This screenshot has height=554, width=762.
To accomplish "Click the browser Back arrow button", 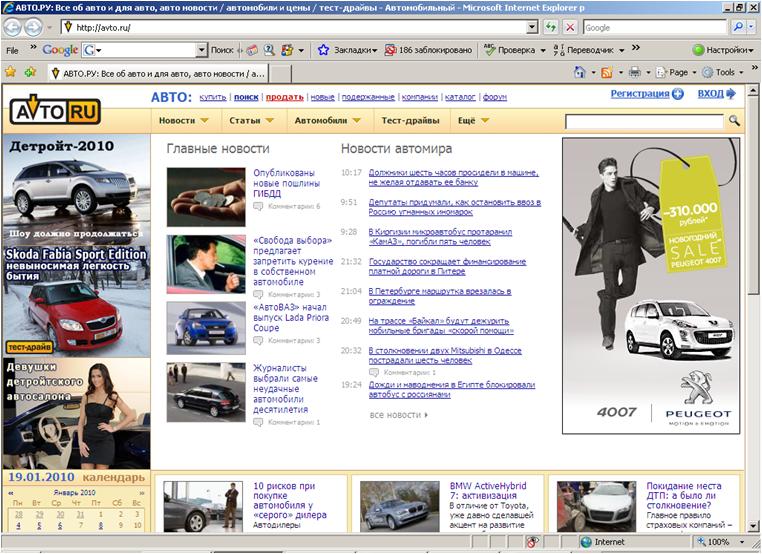I will coord(12,27).
